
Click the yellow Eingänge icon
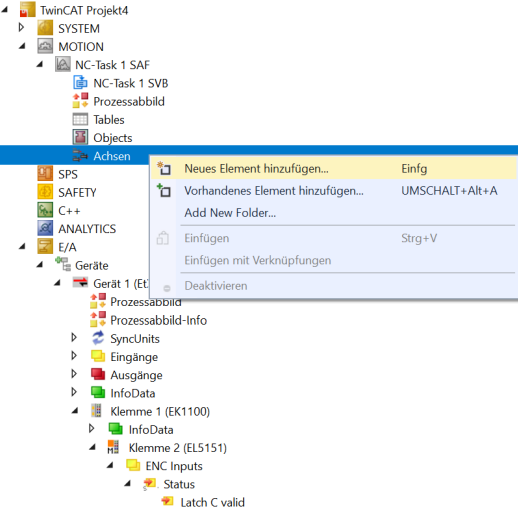coord(98,356)
